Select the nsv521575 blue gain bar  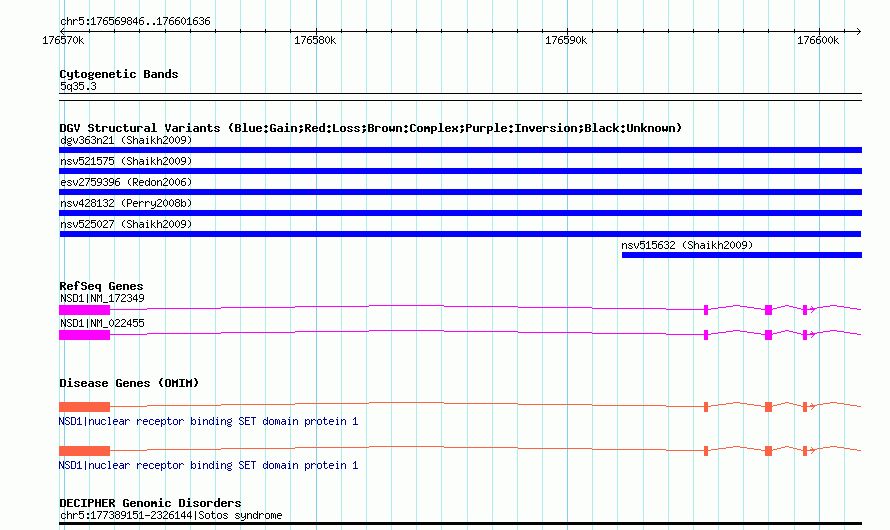[x=460, y=171]
